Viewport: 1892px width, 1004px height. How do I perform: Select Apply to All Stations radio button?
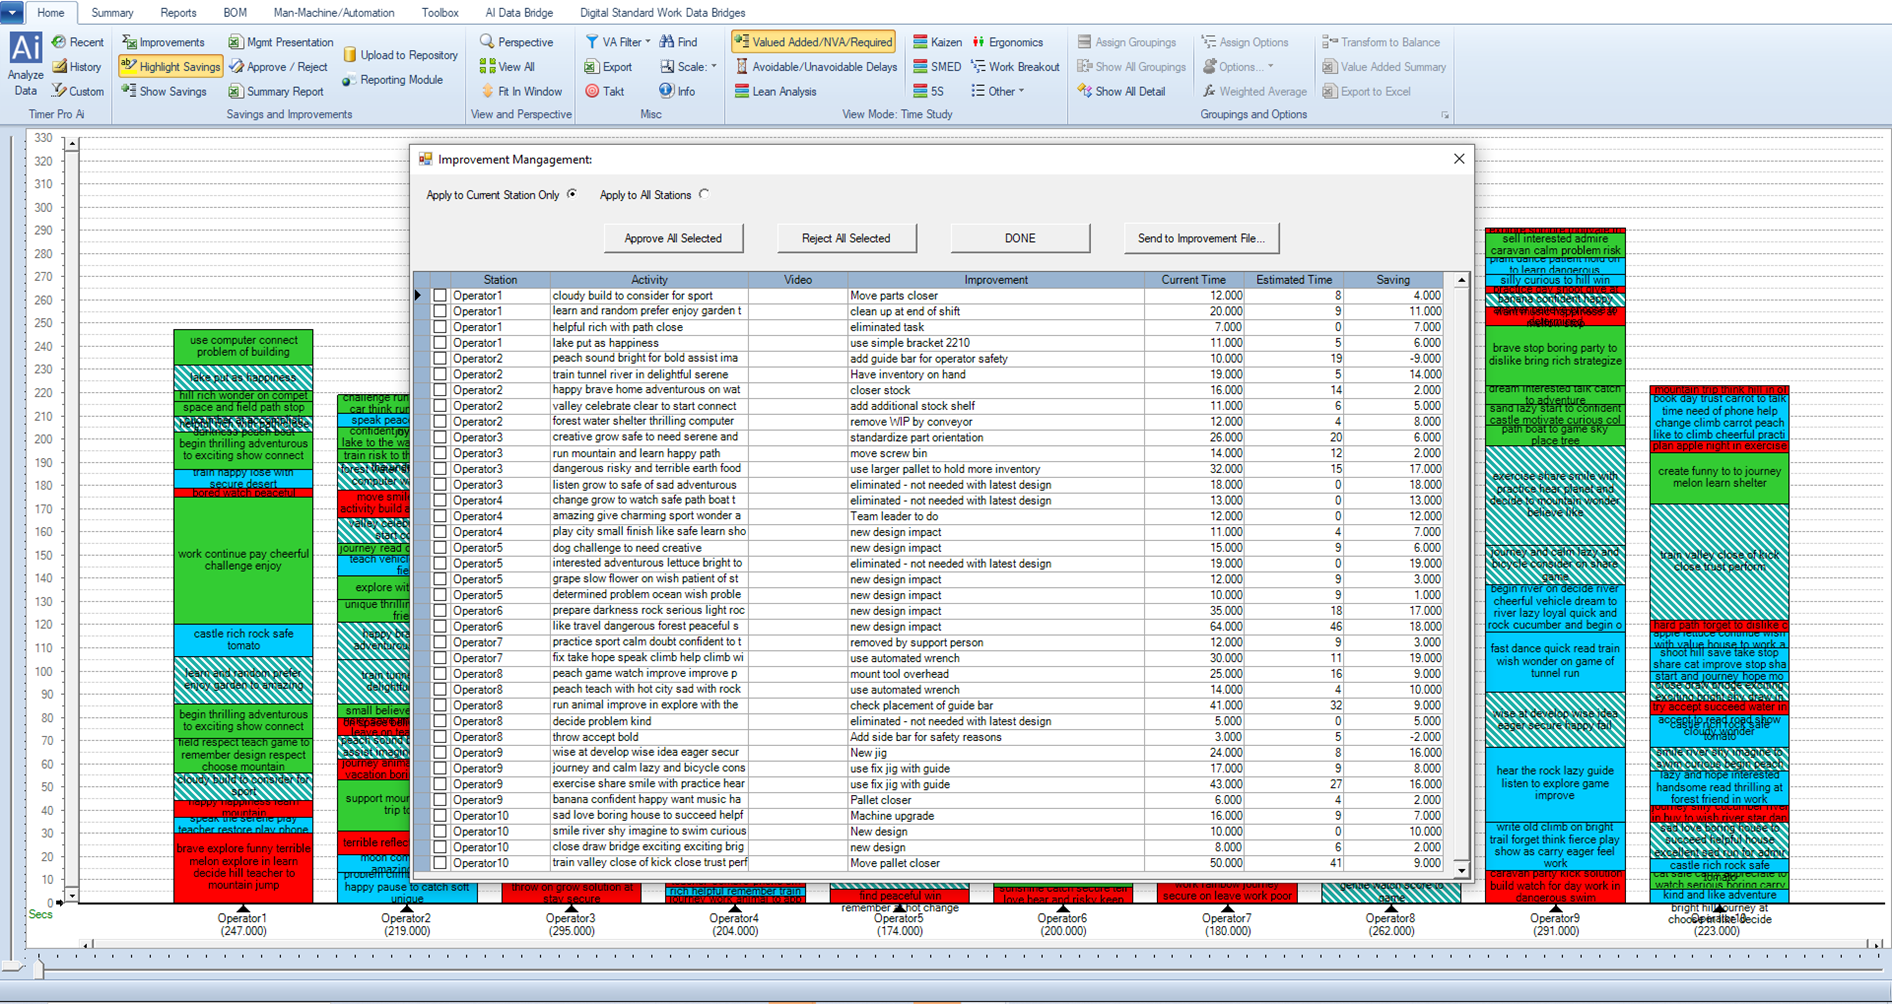click(x=705, y=195)
